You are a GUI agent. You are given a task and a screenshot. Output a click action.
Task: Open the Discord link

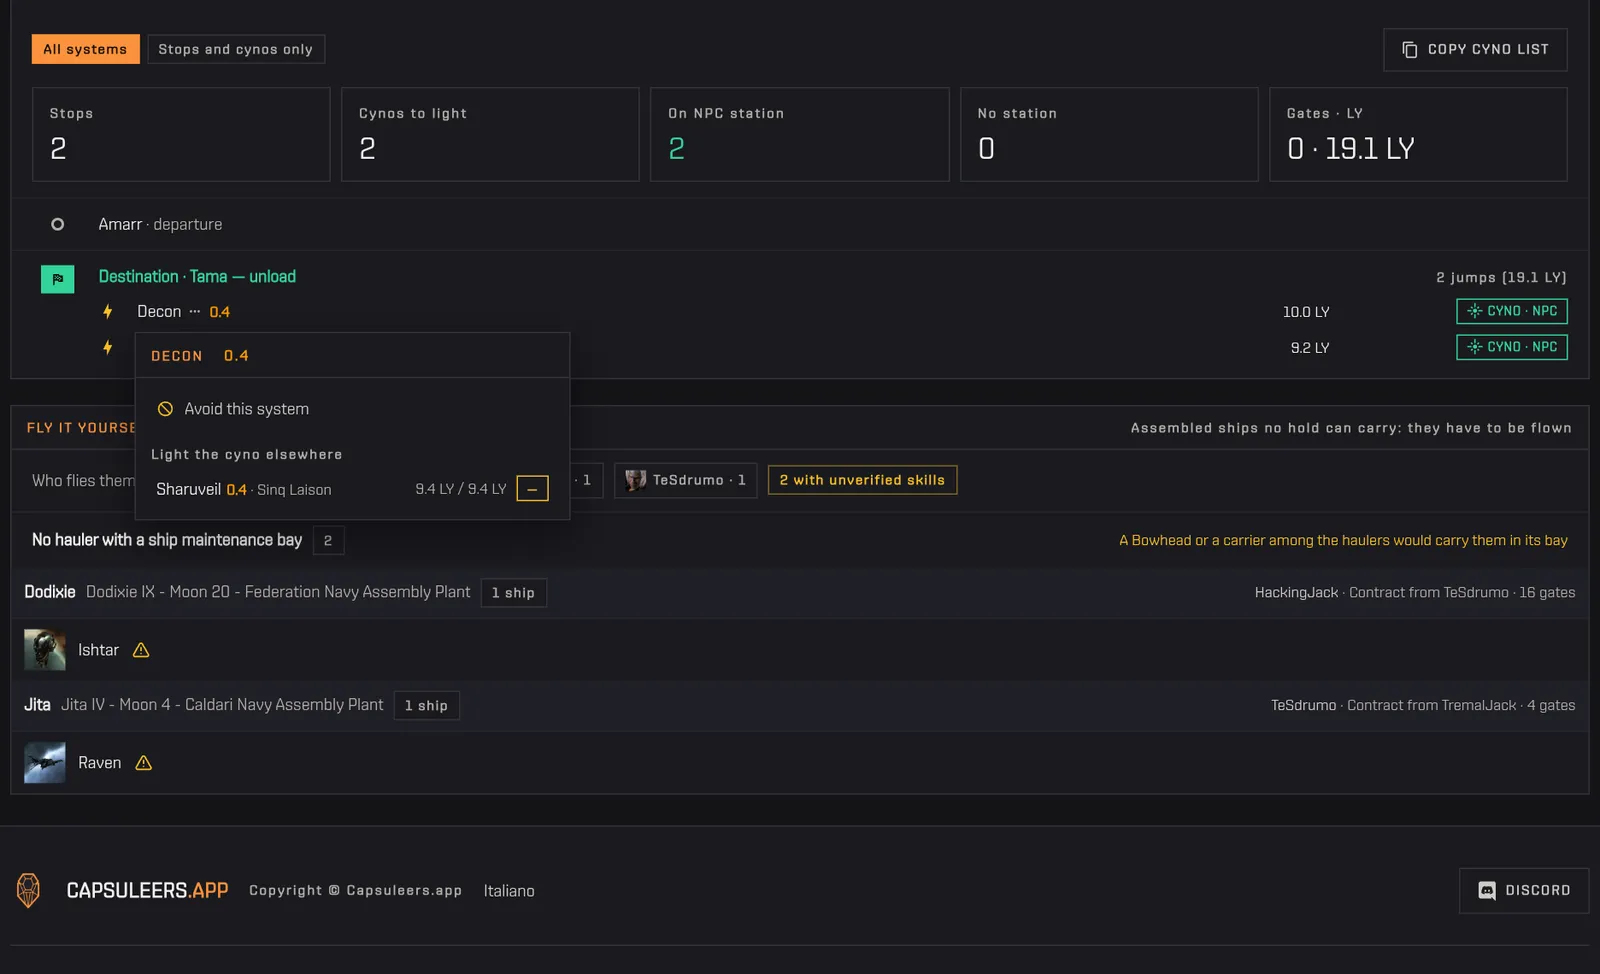pos(1524,890)
